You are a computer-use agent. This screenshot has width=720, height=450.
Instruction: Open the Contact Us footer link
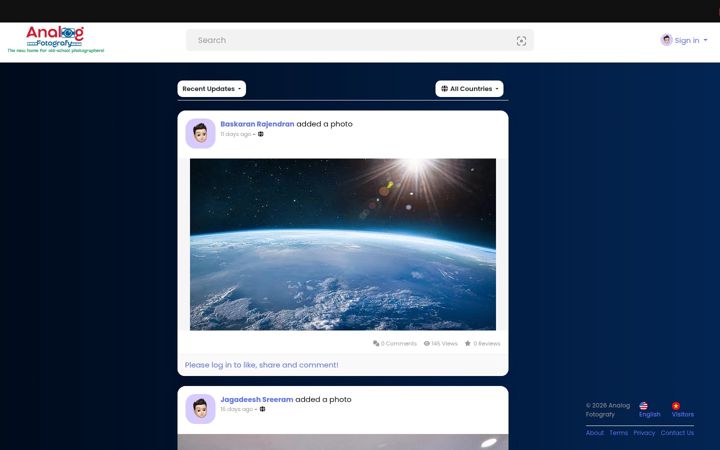coord(677,433)
